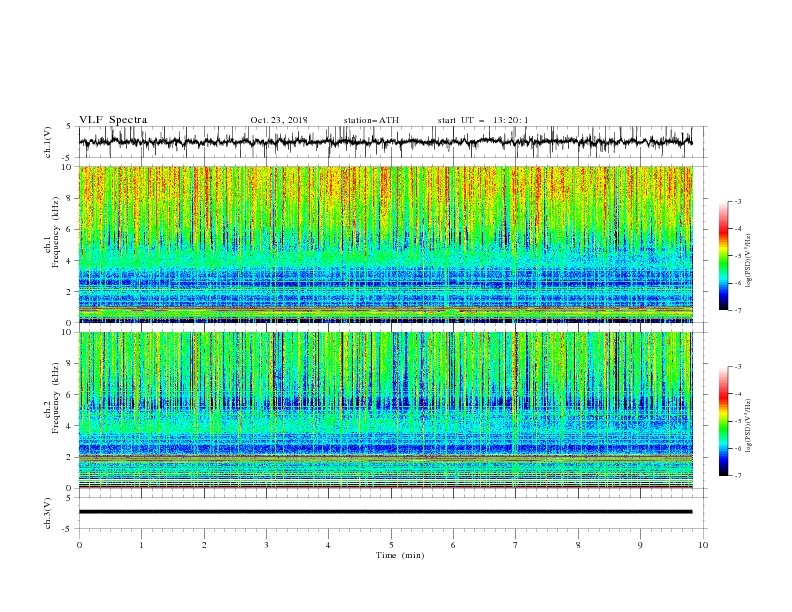Click the "start UT = 13:20:1" header text

pyautogui.click(x=483, y=120)
